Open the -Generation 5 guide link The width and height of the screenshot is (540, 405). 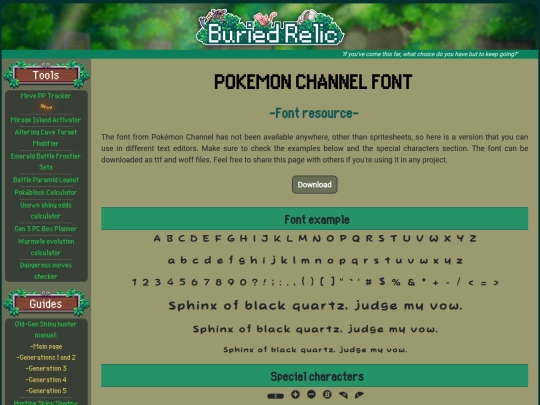tap(46, 391)
